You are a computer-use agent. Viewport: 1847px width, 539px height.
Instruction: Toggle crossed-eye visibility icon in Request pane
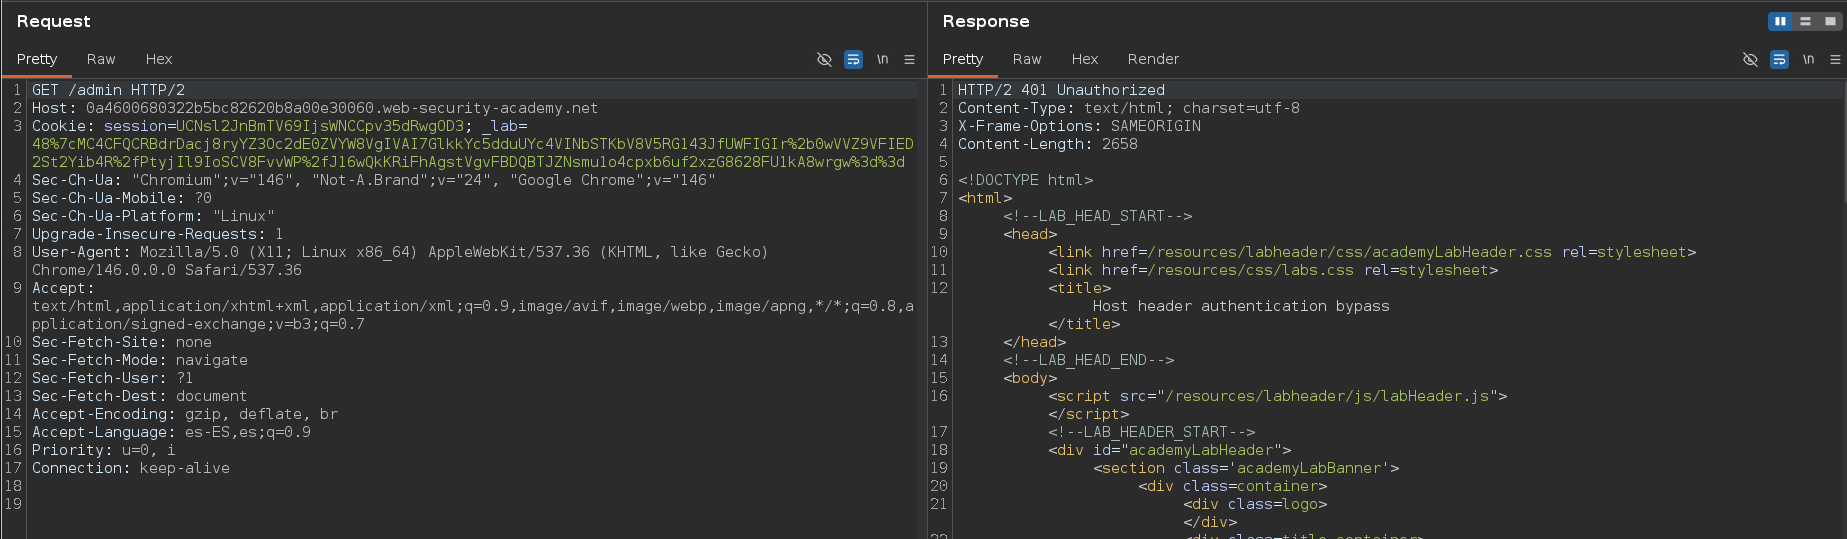coord(824,60)
